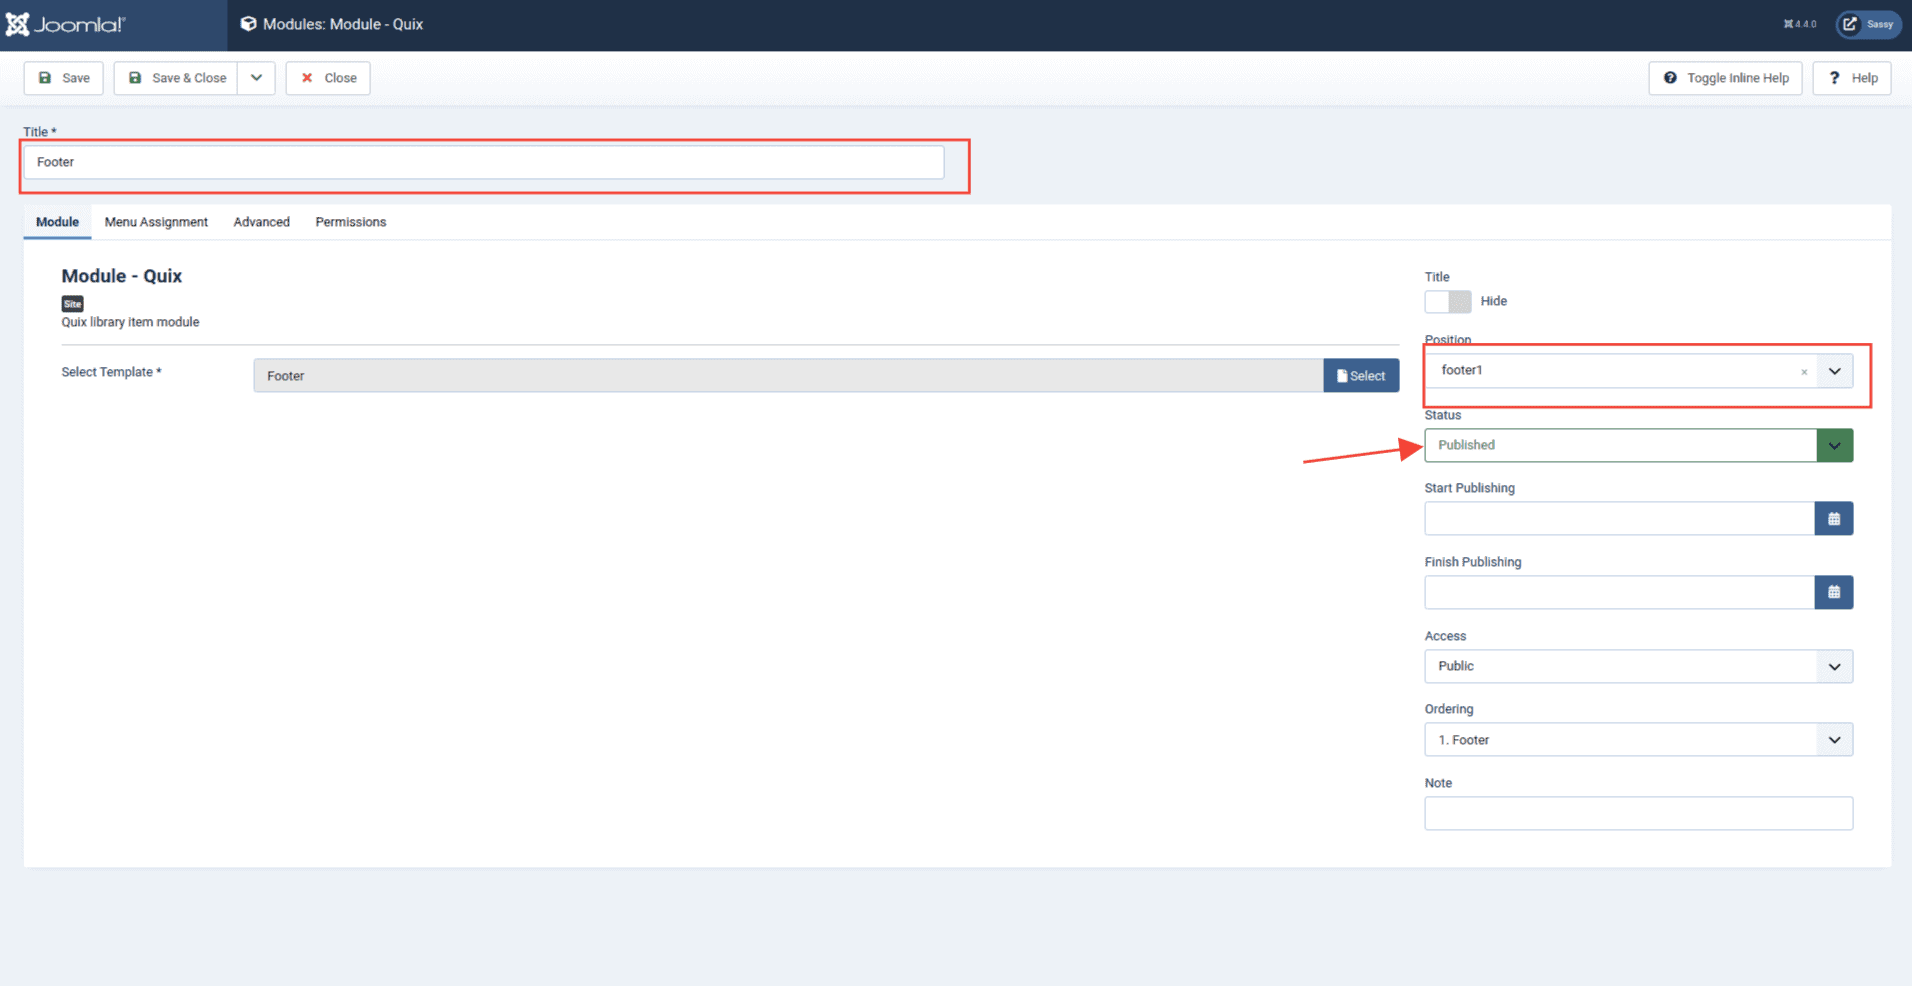Click the Joomla logo icon
Image resolution: width=1912 pixels, height=986 pixels.
coord(18,24)
